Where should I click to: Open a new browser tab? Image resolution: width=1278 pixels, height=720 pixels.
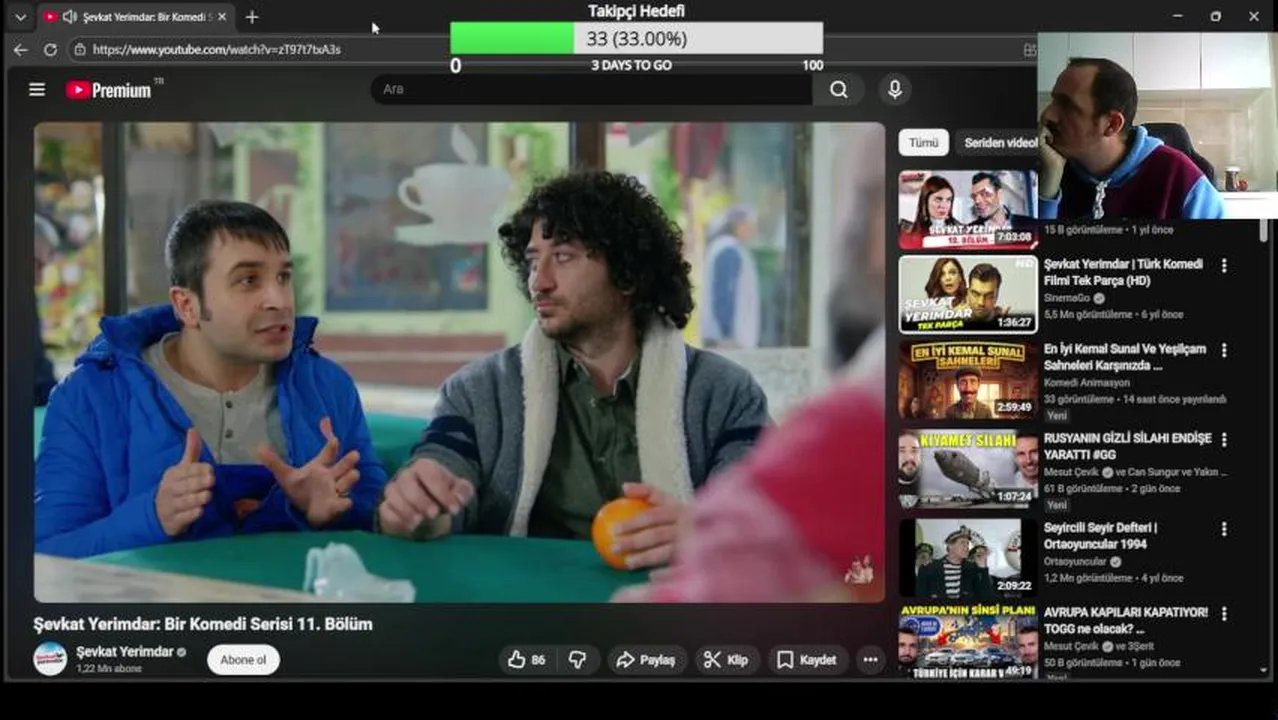(252, 17)
